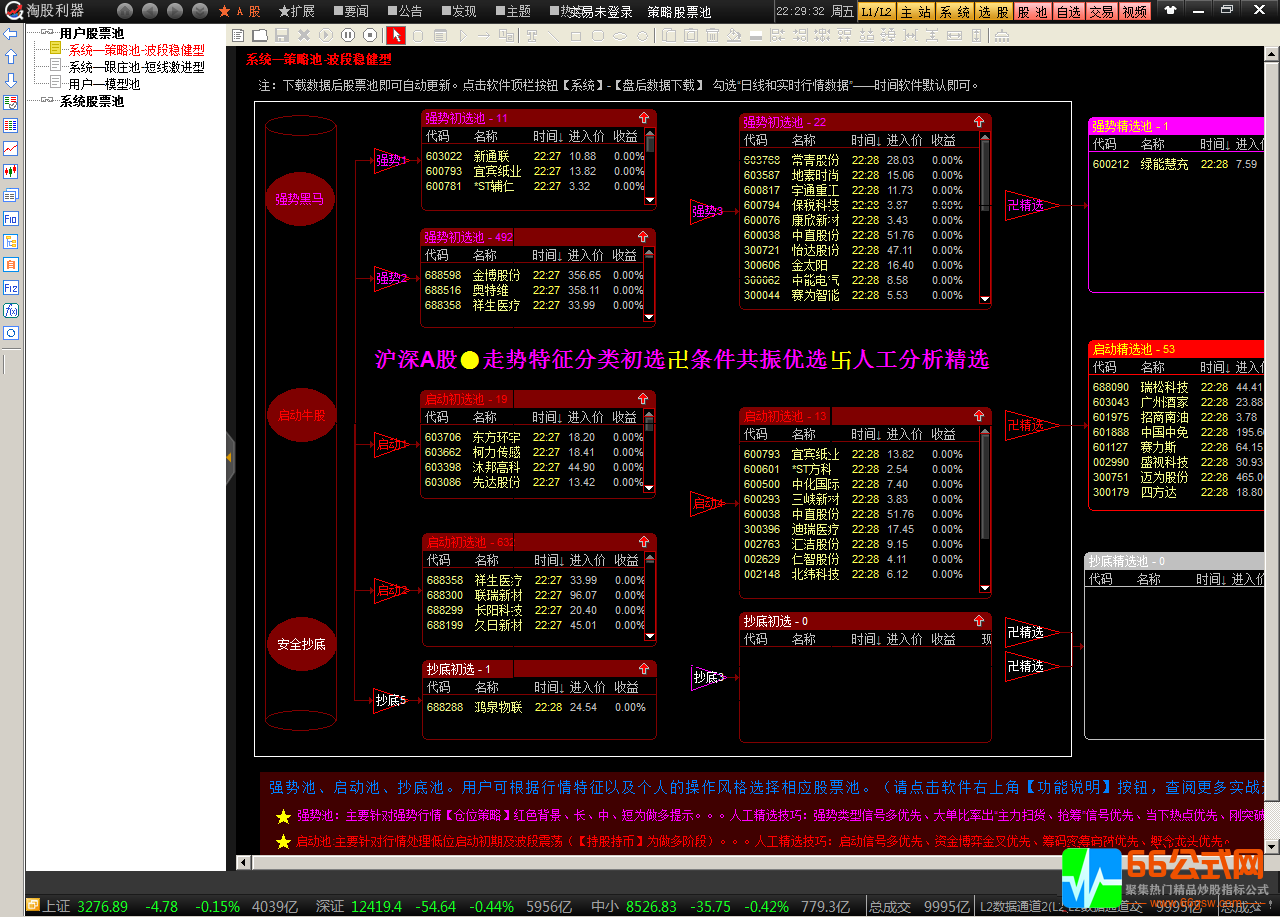Click the 选股 button in top bar
Image resolution: width=1280 pixels, height=918 pixels.
click(993, 12)
